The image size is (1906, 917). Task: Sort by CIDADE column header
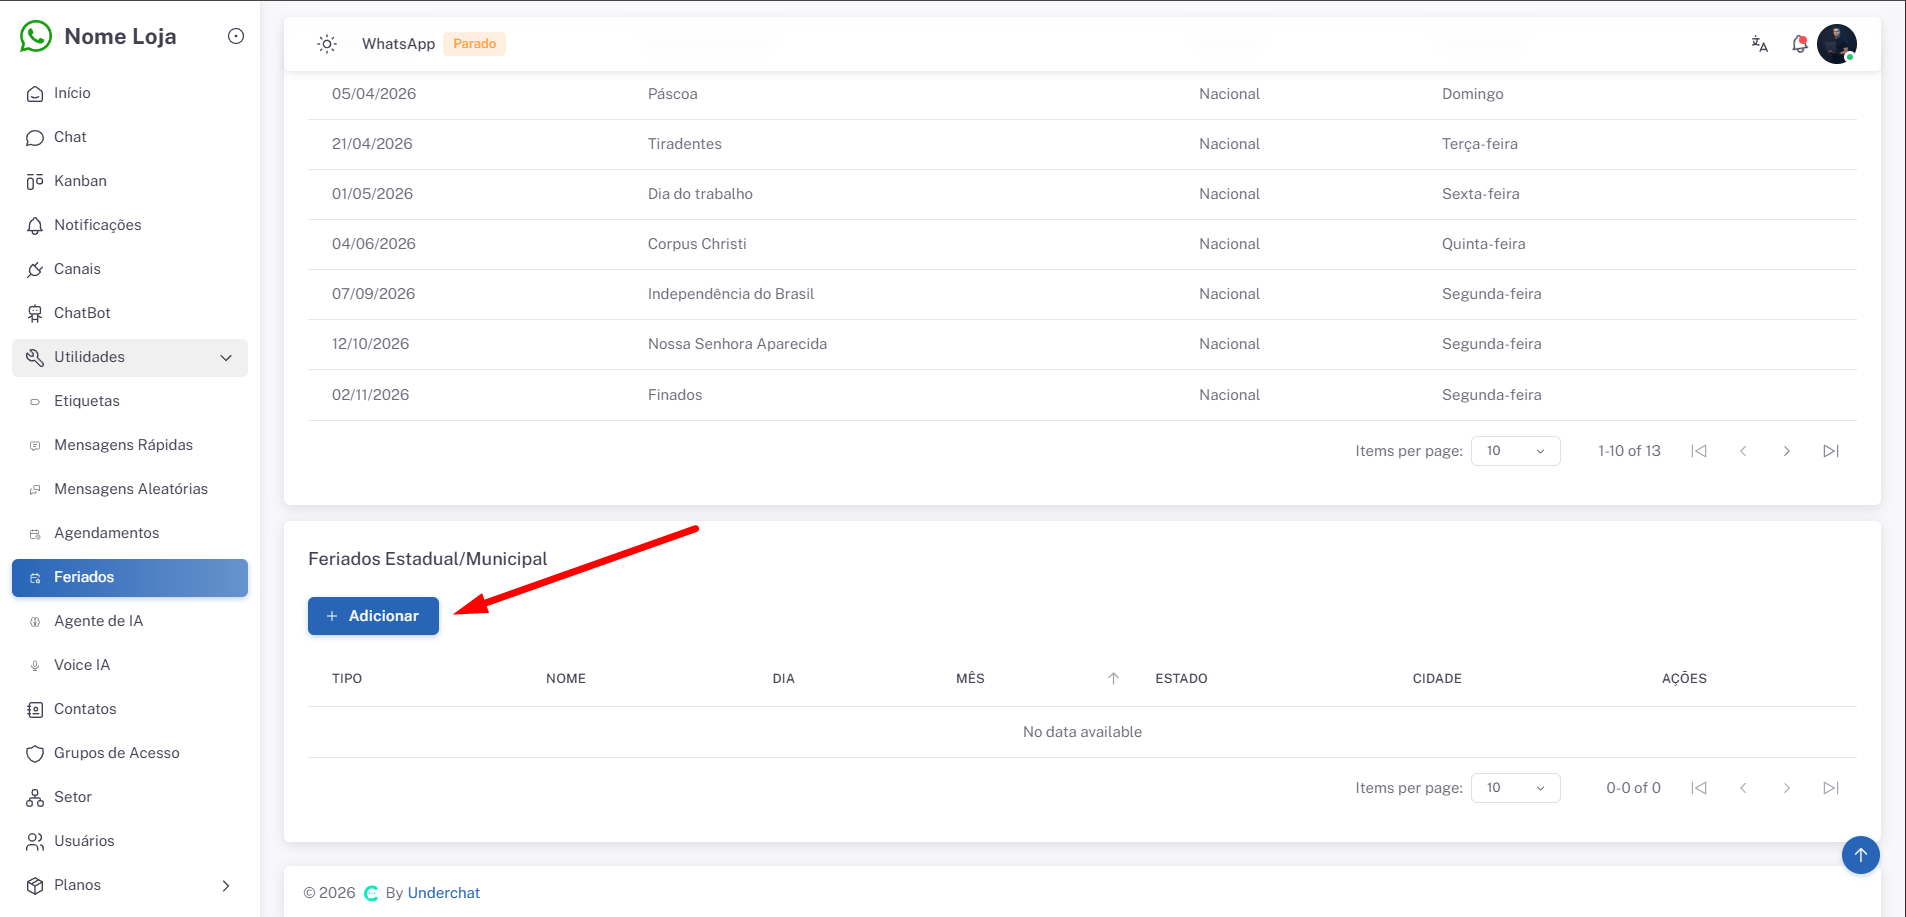tap(1437, 678)
